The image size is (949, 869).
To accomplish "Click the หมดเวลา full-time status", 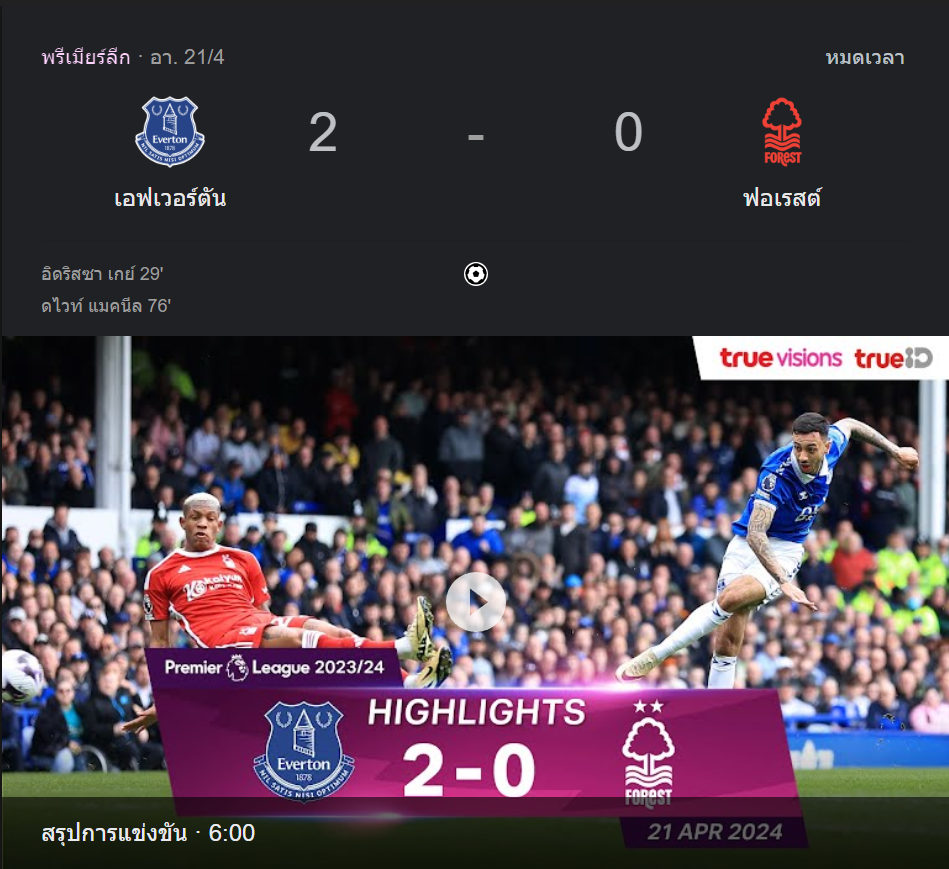I will tap(865, 58).
